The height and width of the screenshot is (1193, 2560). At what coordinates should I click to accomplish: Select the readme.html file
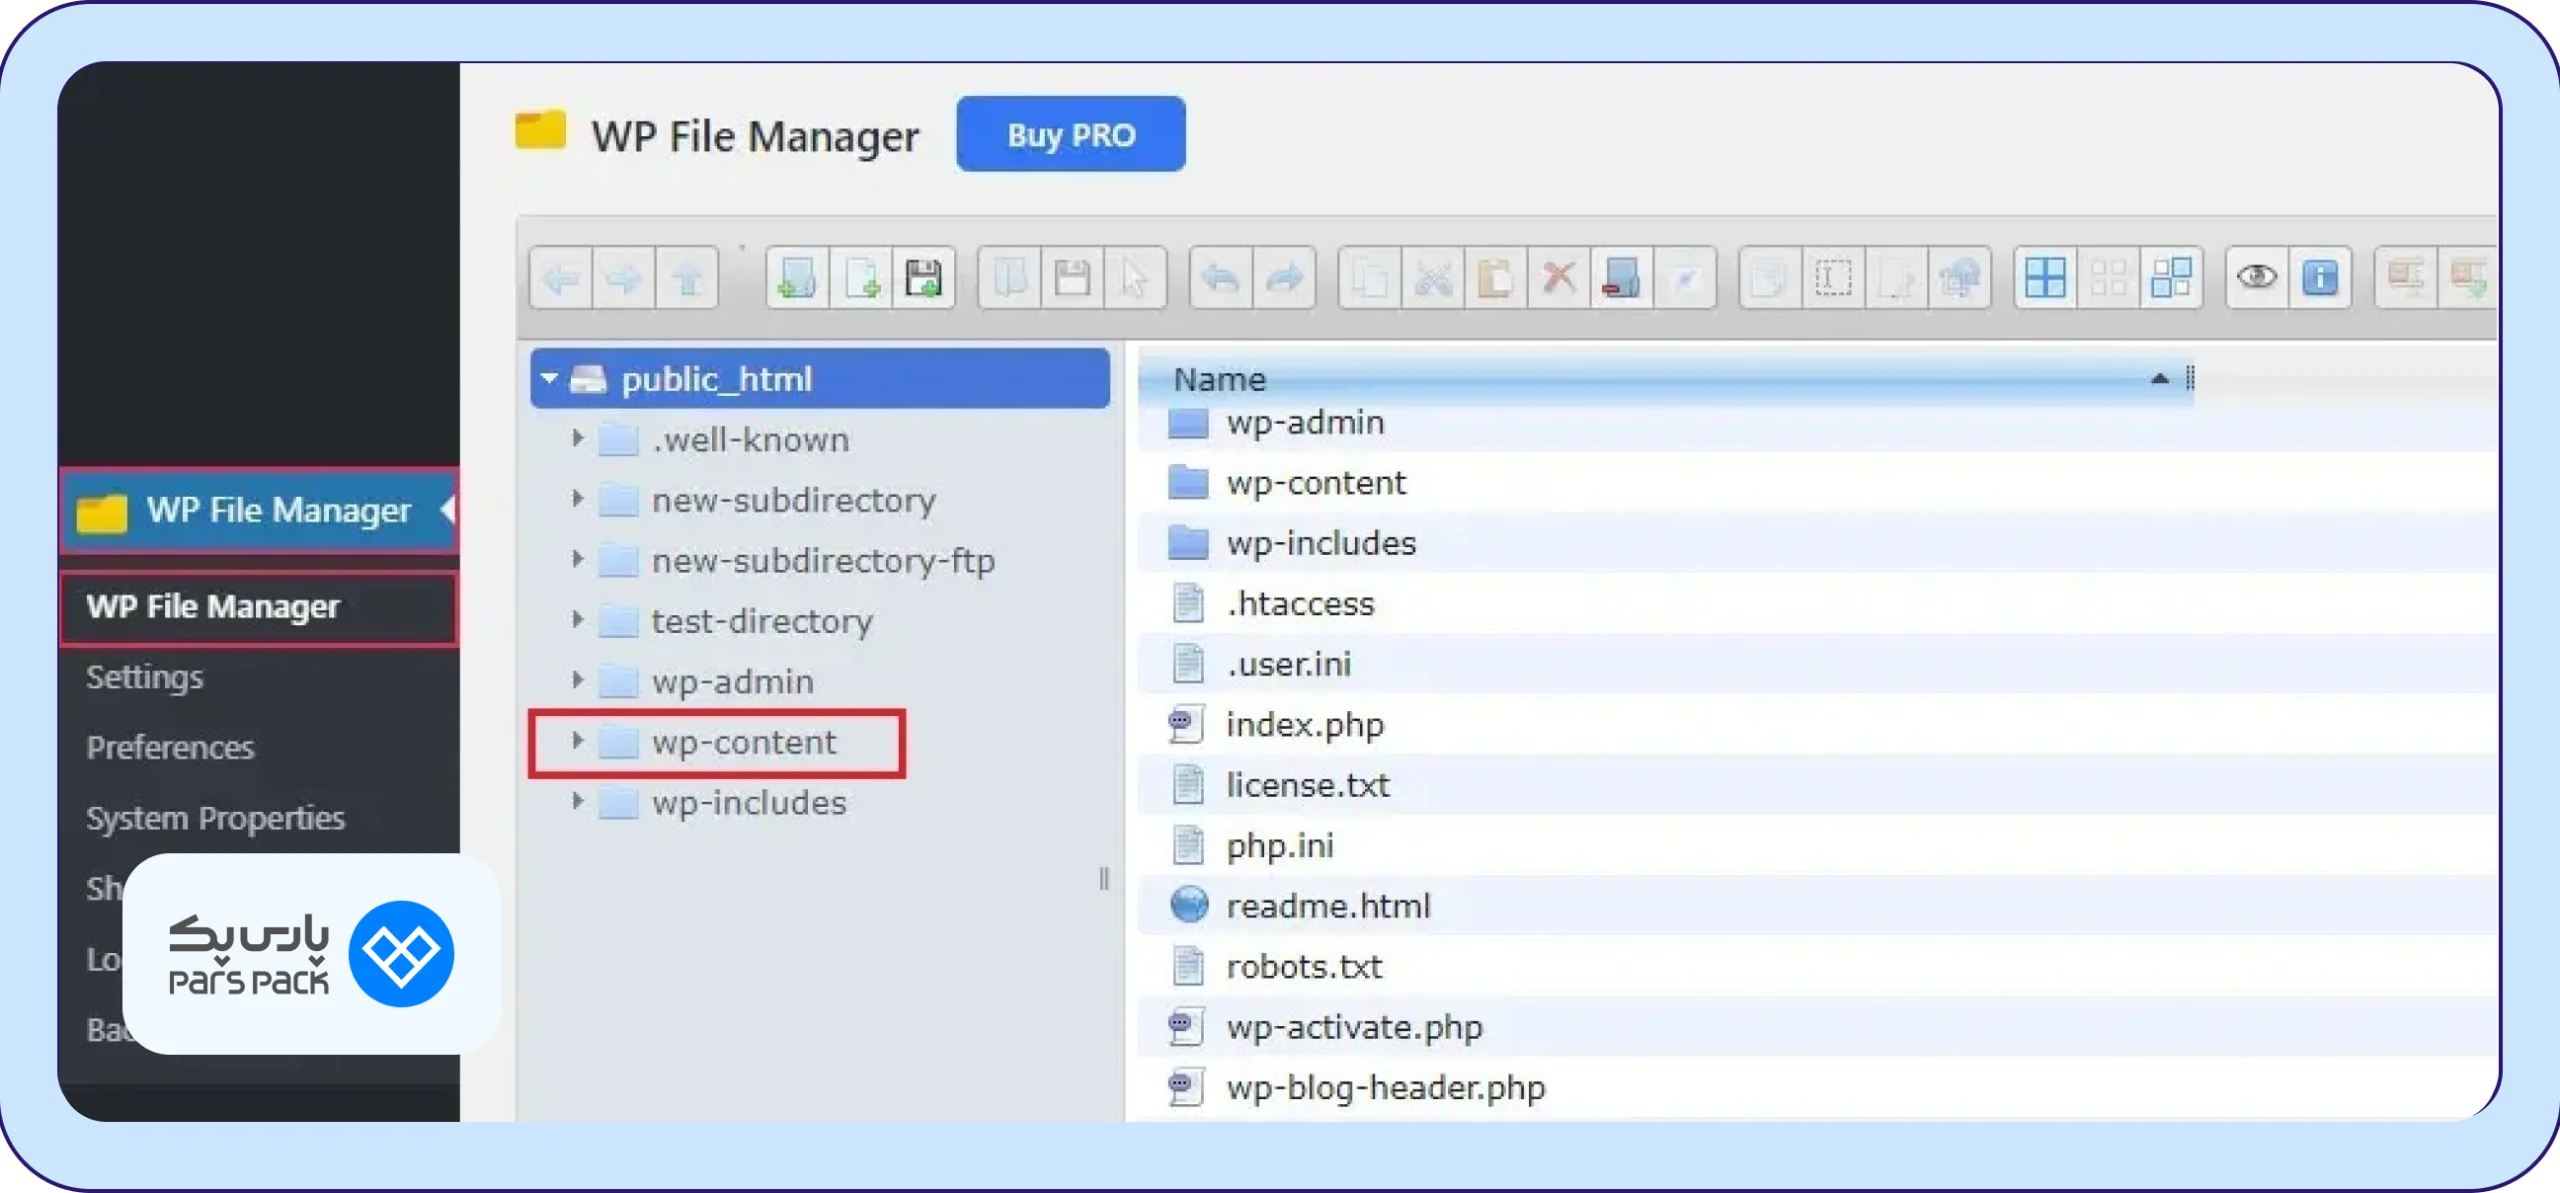[x=1816, y=906]
